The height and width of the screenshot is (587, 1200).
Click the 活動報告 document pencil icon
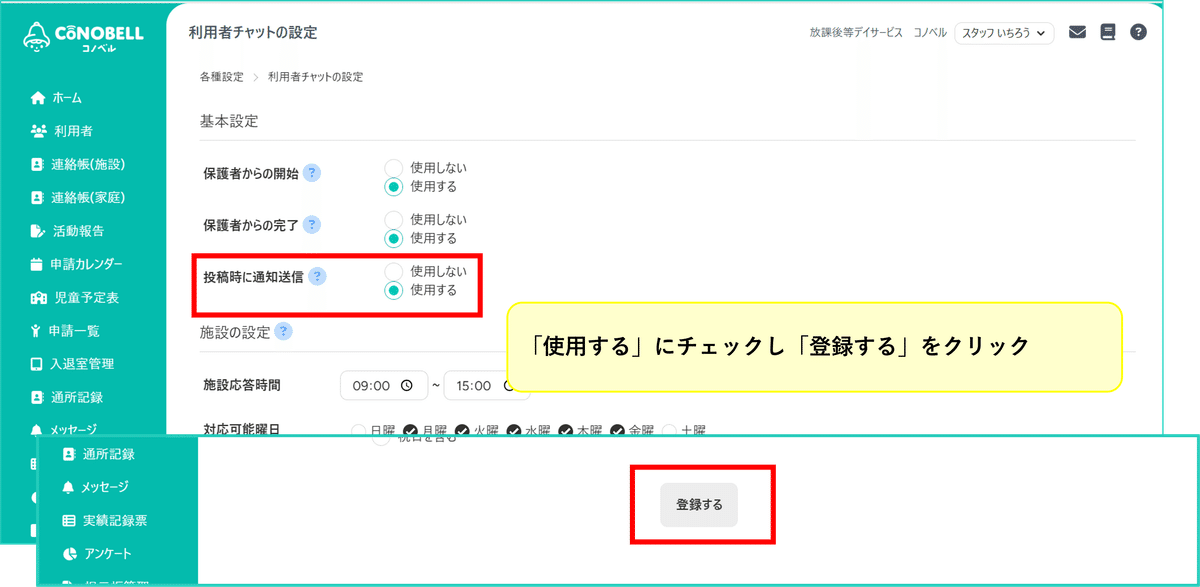tap(38, 231)
